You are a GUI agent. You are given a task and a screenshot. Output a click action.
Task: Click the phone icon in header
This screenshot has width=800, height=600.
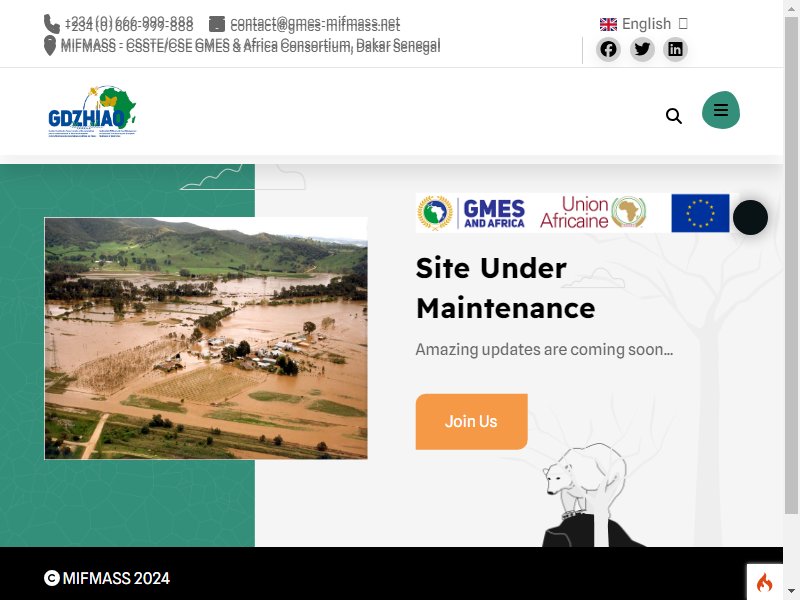pyautogui.click(x=52, y=24)
